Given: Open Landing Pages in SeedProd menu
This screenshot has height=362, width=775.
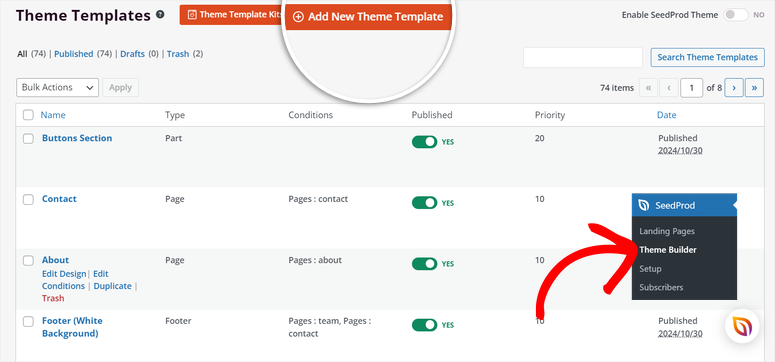Looking at the screenshot, I should (x=667, y=231).
